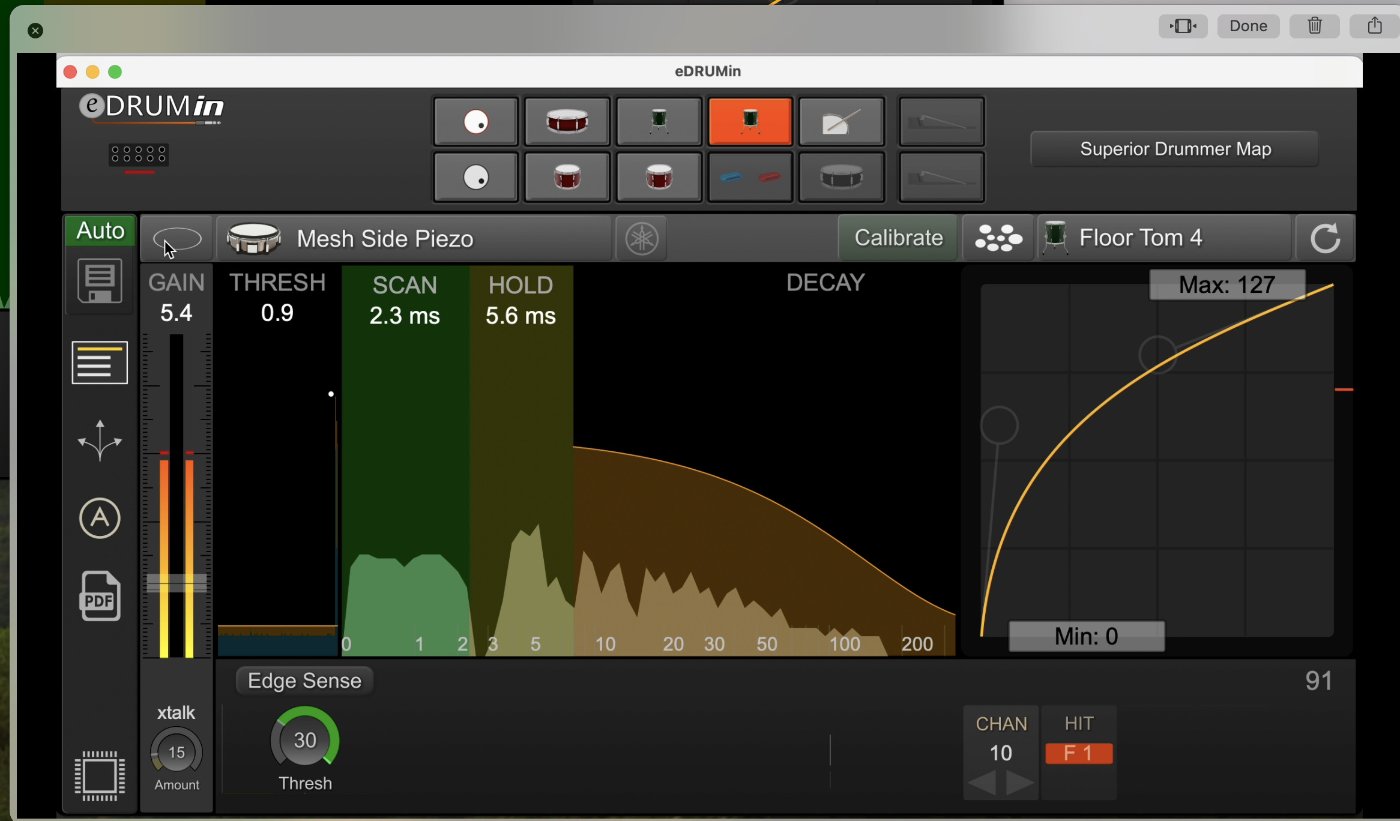Screen dimensions: 1400x821
Task: Click the Done button in preview toolbar
Action: tap(1248, 26)
